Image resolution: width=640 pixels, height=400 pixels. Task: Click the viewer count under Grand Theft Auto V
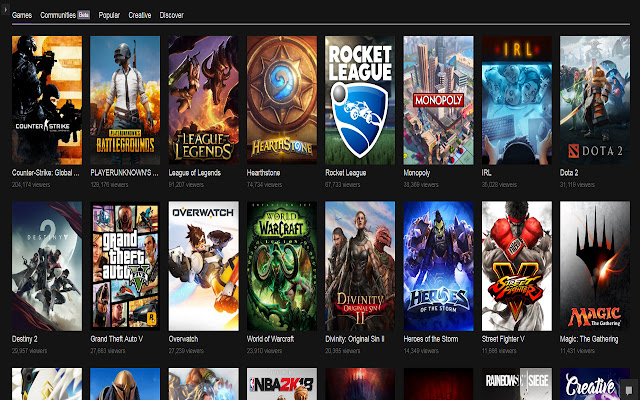[x=108, y=351]
